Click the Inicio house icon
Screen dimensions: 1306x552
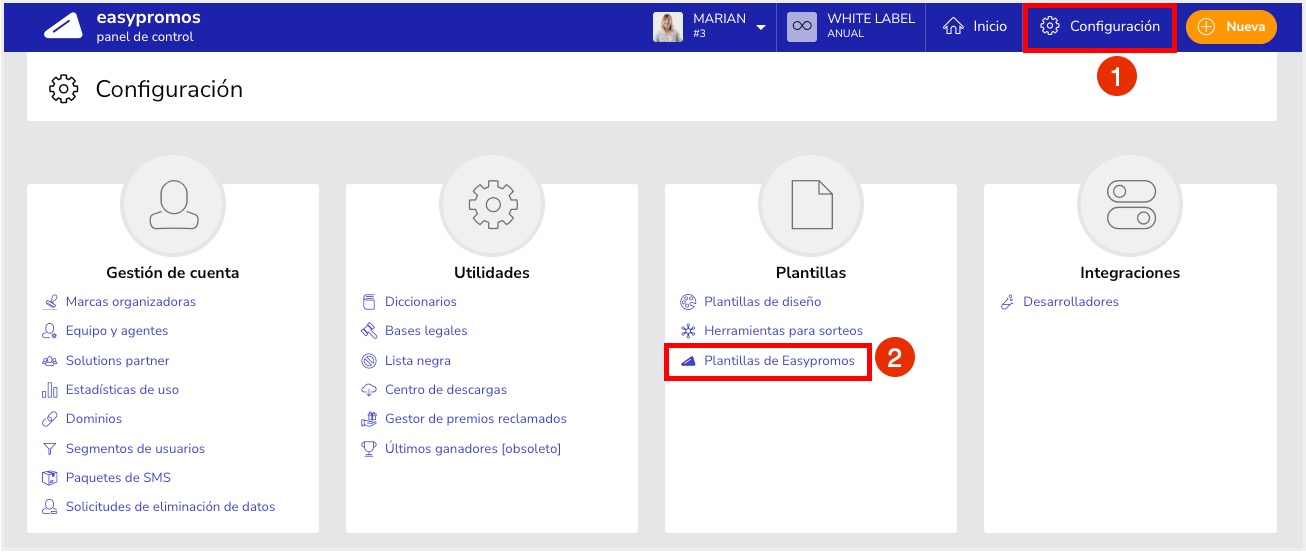(954, 27)
